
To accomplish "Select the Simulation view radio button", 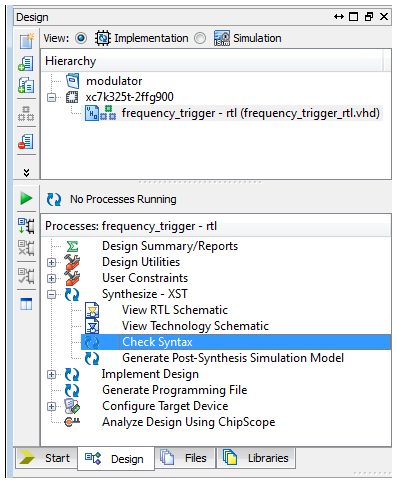I will pos(200,38).
